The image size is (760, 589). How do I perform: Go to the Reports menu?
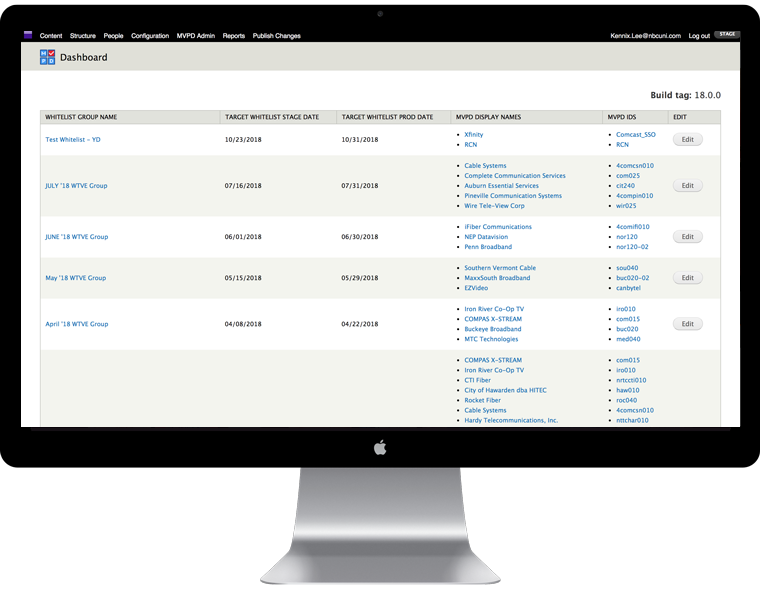pos(234,36)
